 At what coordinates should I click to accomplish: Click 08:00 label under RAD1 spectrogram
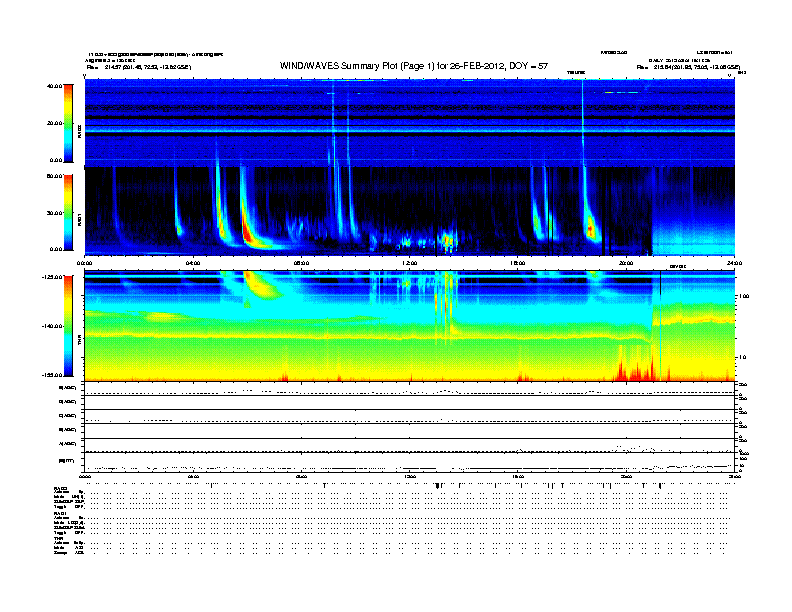click(x=301, y=263)
